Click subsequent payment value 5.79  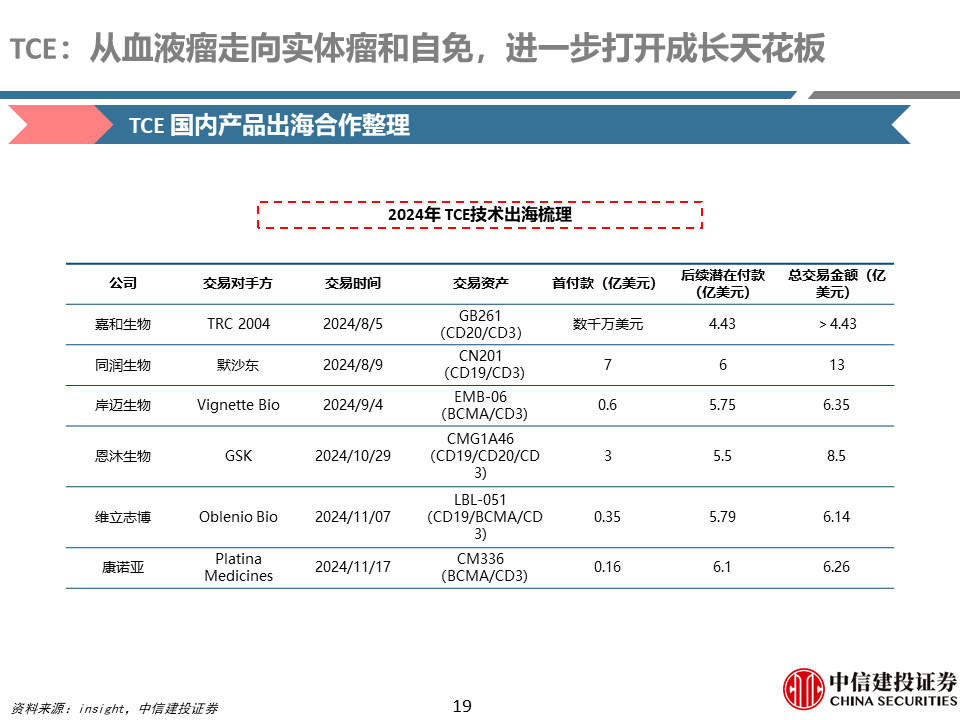coord(722,517)
